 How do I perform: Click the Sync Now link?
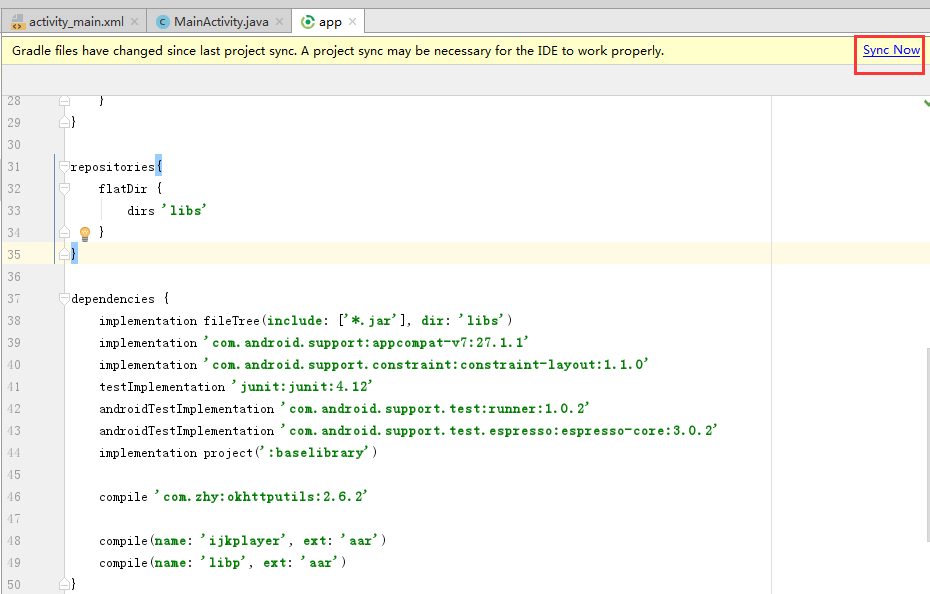pyautogui.click(x=891, y=50)
